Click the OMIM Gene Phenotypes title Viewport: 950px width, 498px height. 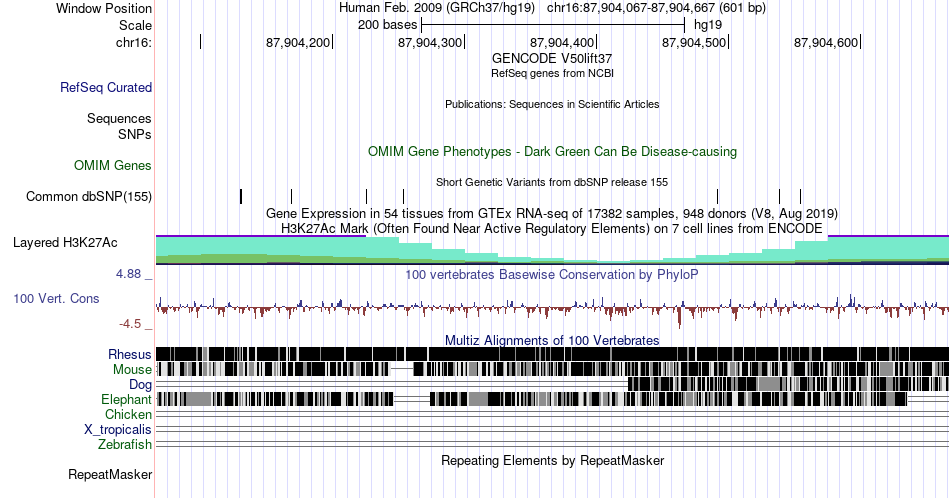coord(552,151)
